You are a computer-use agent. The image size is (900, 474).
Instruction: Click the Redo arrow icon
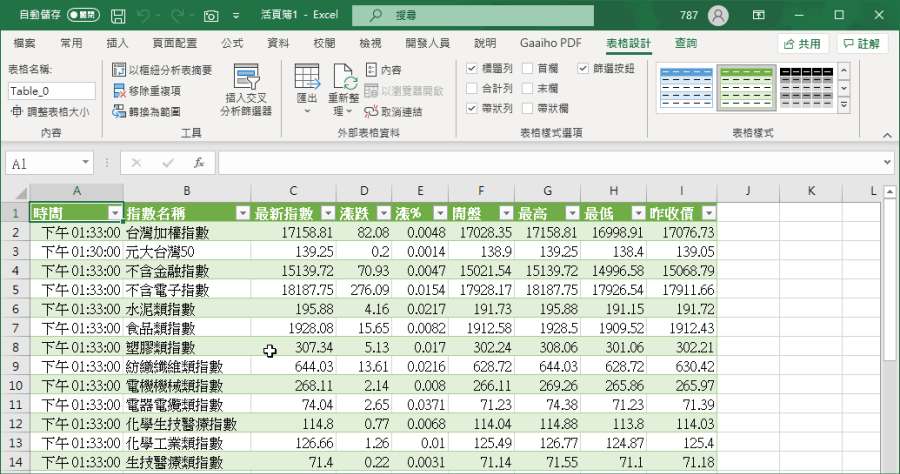pos(177,15)
